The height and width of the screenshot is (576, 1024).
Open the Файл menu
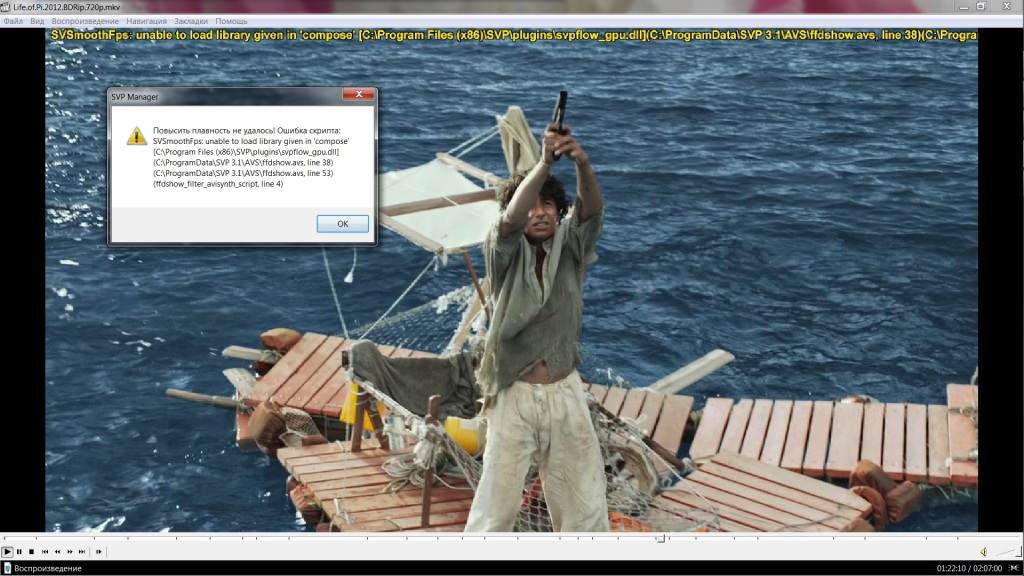(14, 21)
